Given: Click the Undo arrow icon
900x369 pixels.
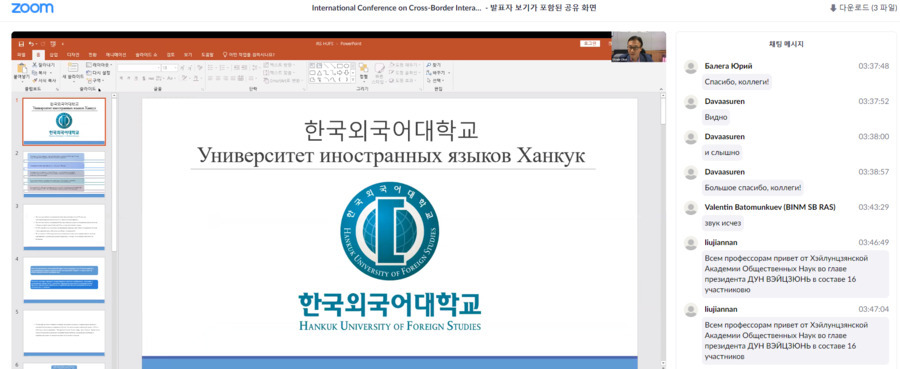Looking at the screenshot, I should 31,44.
